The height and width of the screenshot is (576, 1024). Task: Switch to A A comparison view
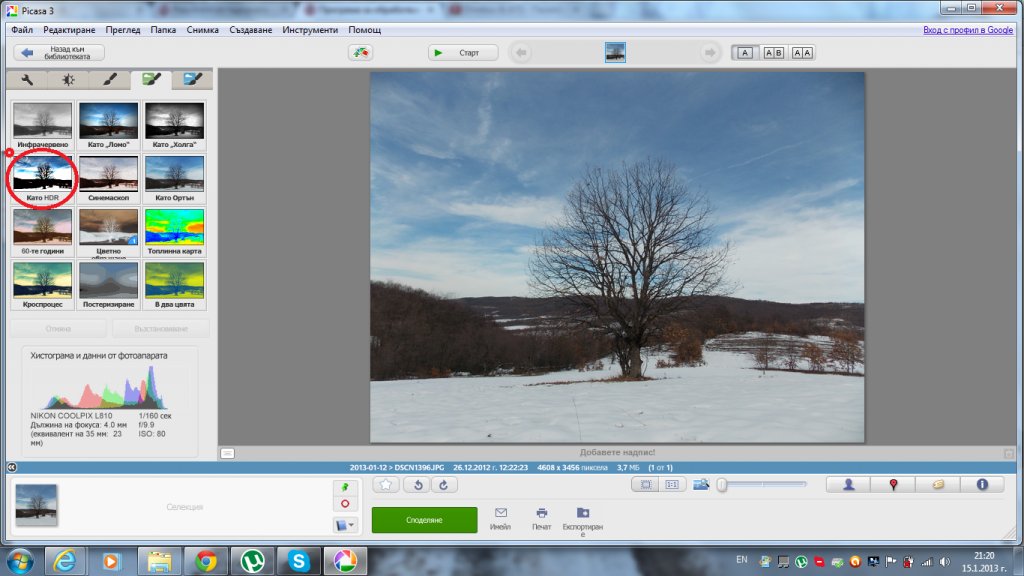tap(802, 53)
